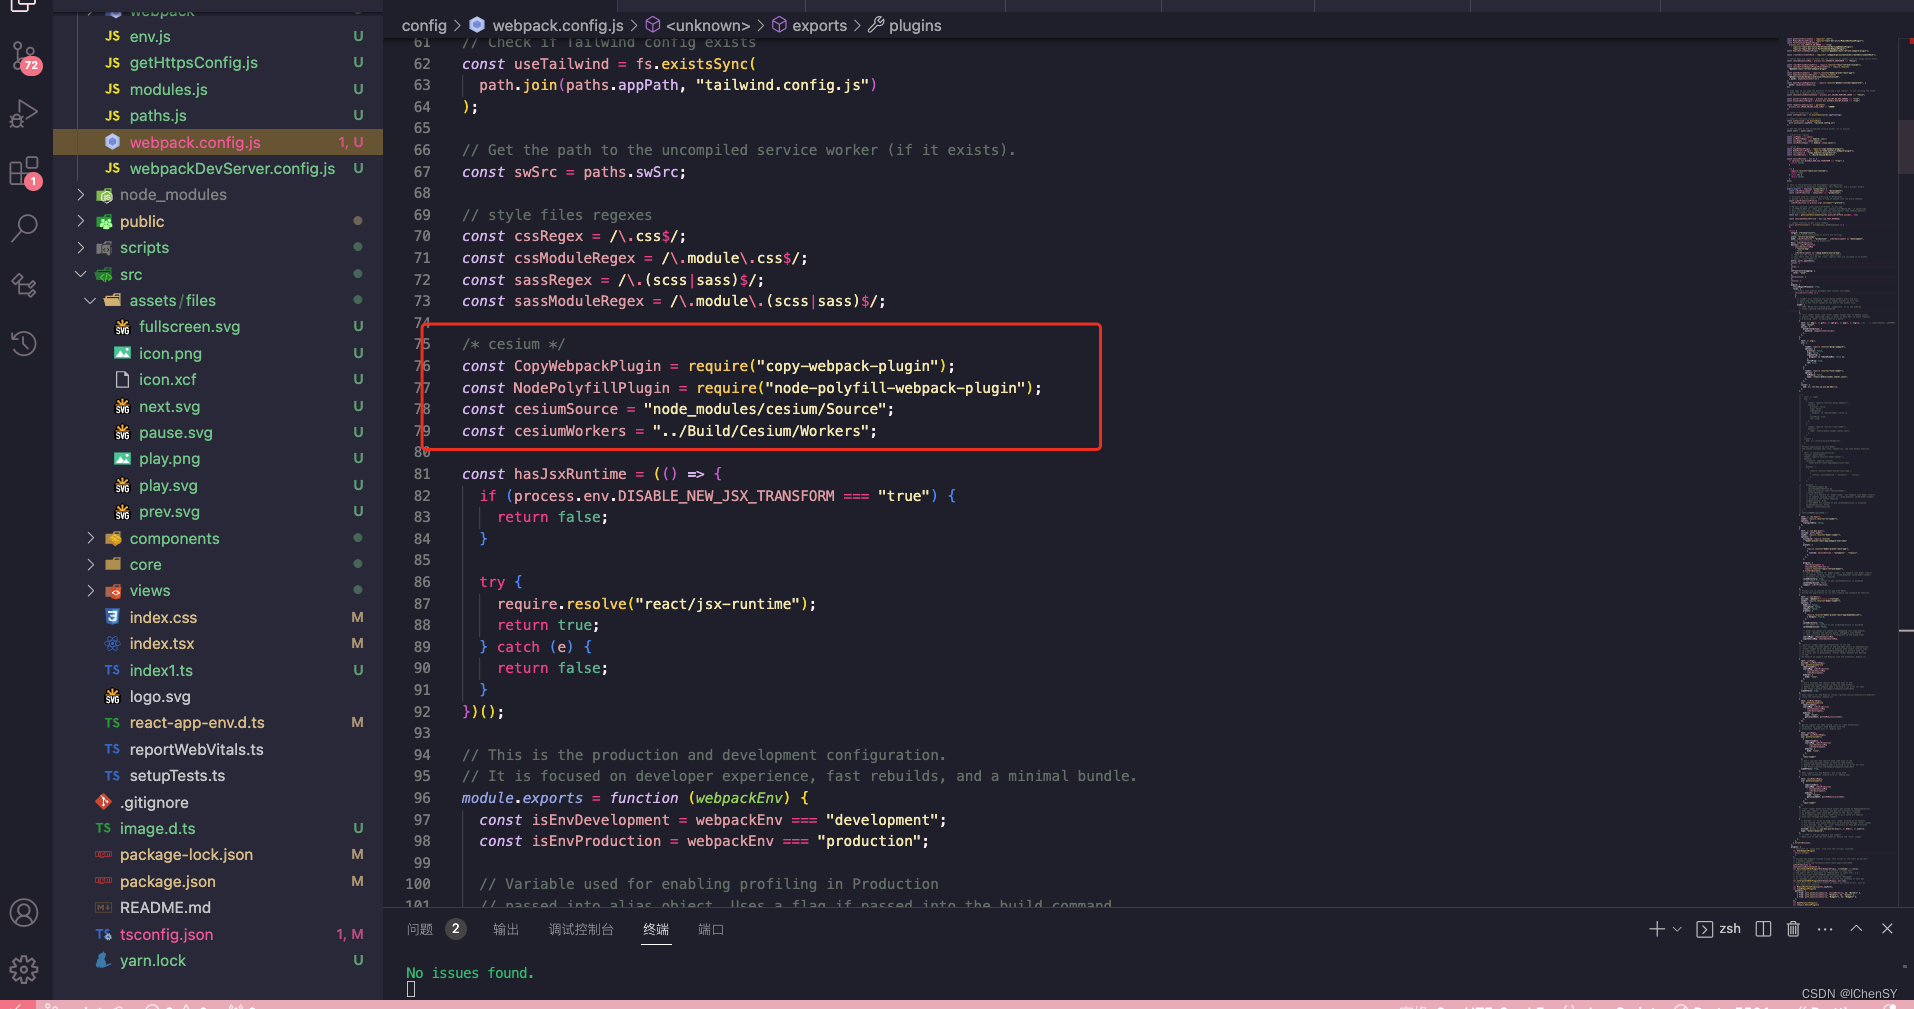This screenshot has width=1914, height=1009.
Task: Click the editor vertical scrollbar thumb
Action: 1906,148
